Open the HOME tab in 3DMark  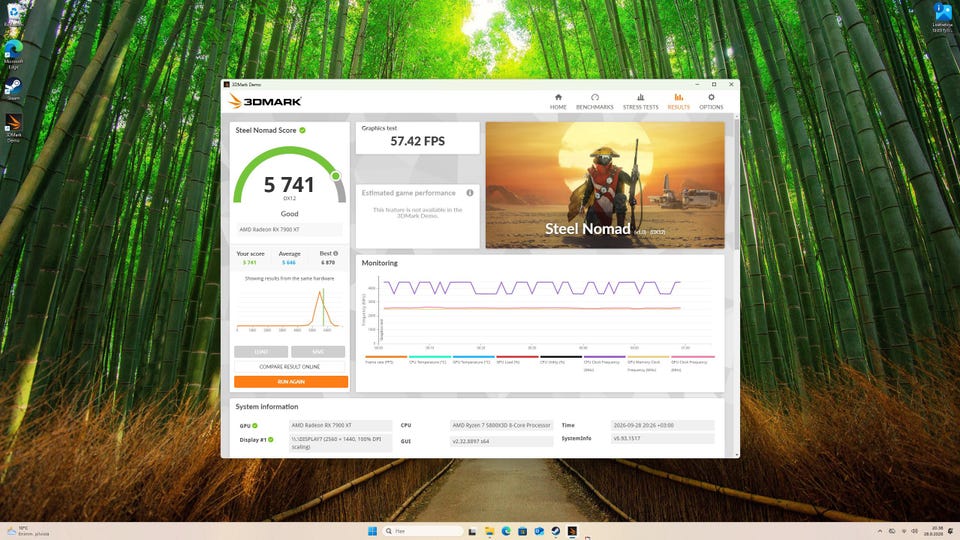pos(558,102)
